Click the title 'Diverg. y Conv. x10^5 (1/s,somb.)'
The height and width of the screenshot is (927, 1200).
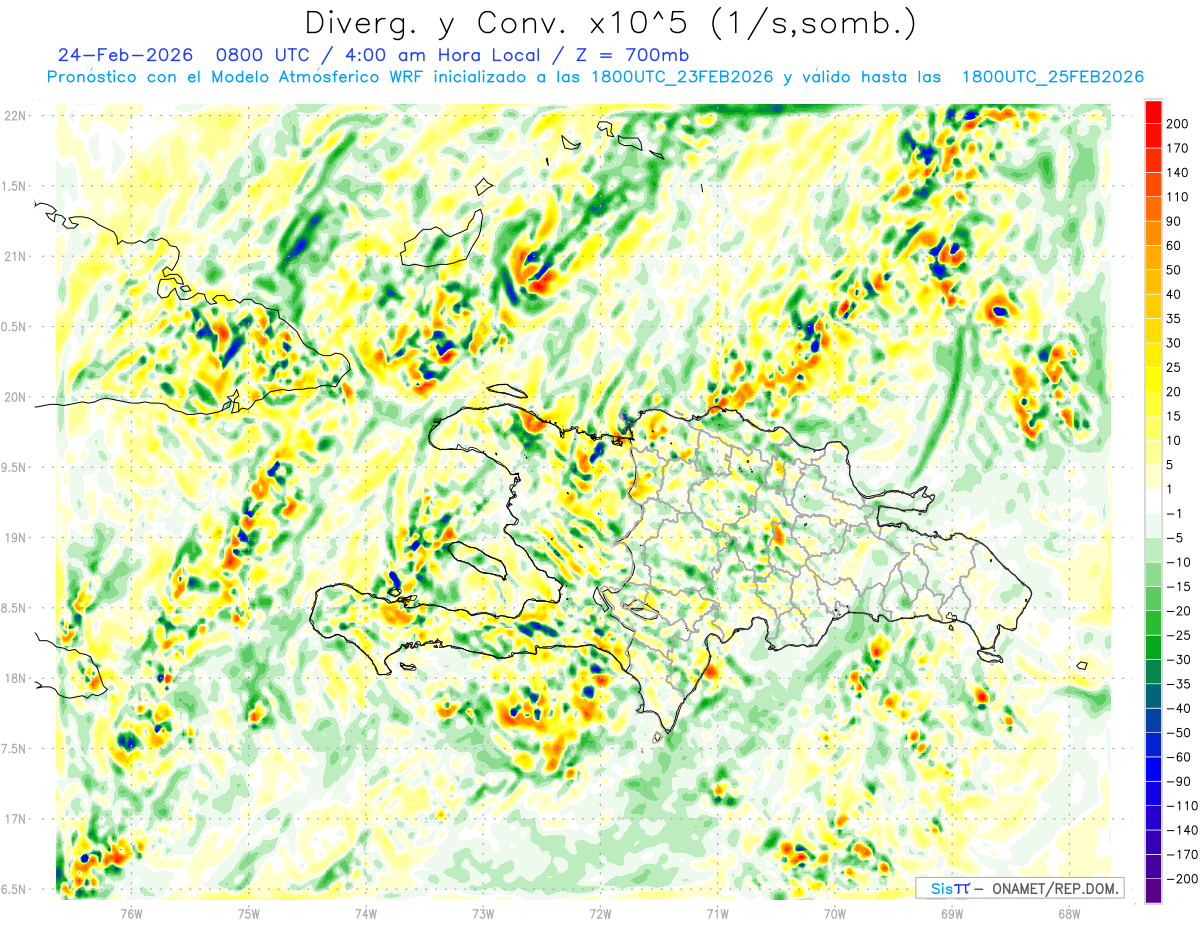coord(611,23)
